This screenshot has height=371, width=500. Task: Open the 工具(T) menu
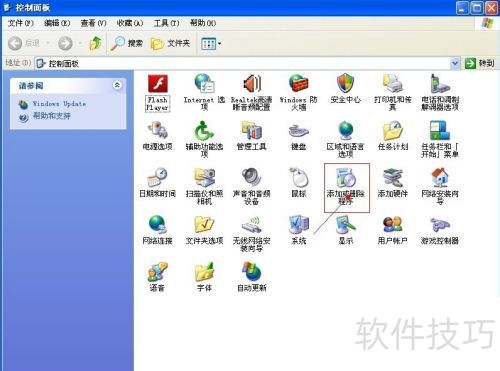click(166, 23)
